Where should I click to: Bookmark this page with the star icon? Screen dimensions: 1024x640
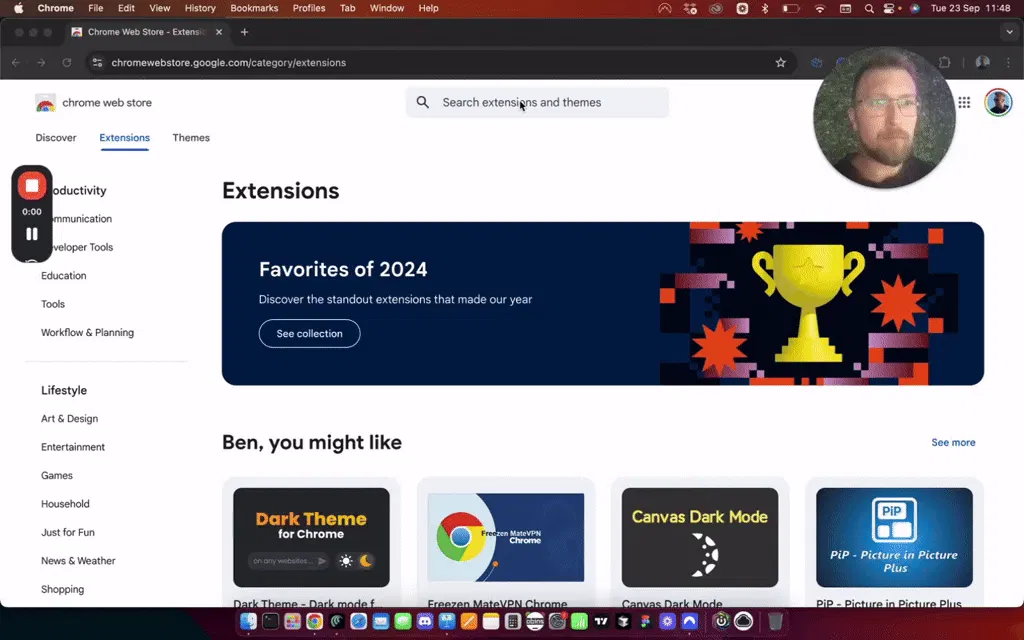point(780,63)
